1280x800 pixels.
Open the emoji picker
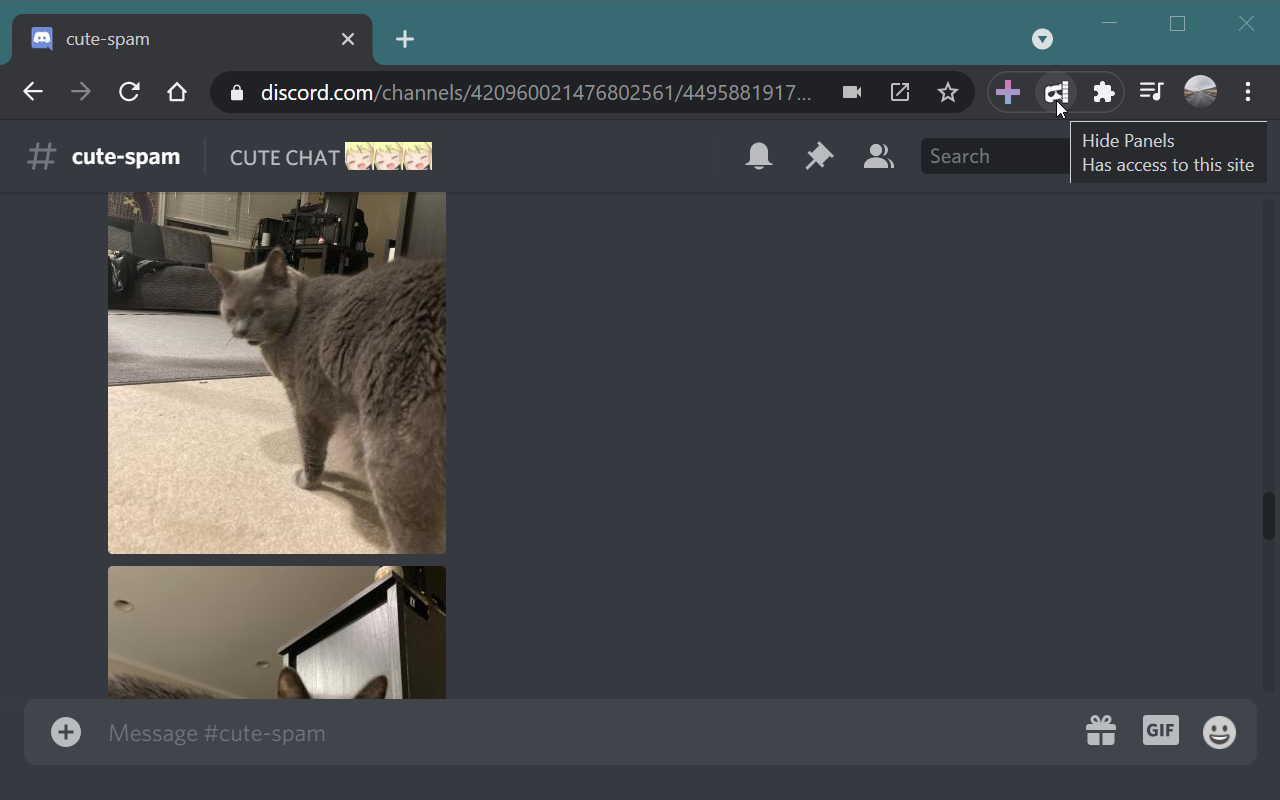click(x=1219, y=732)
